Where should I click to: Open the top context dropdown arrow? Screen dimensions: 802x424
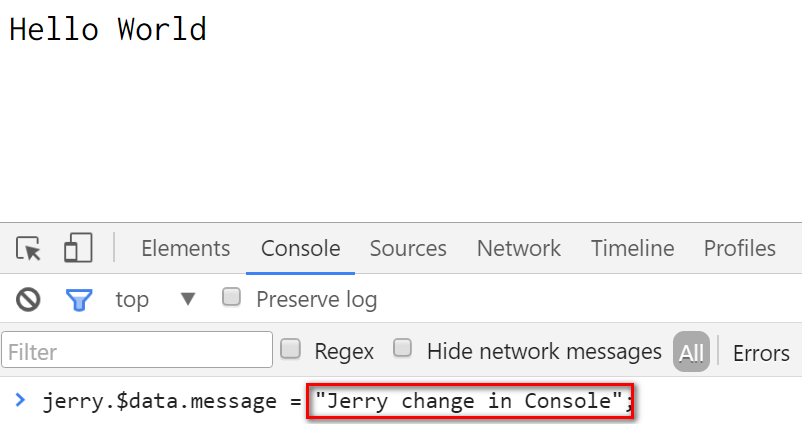(188, 299)
